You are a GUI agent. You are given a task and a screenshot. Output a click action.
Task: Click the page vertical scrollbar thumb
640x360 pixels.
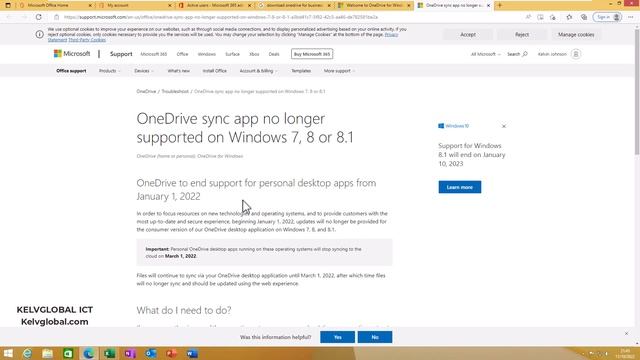(637, 92)
